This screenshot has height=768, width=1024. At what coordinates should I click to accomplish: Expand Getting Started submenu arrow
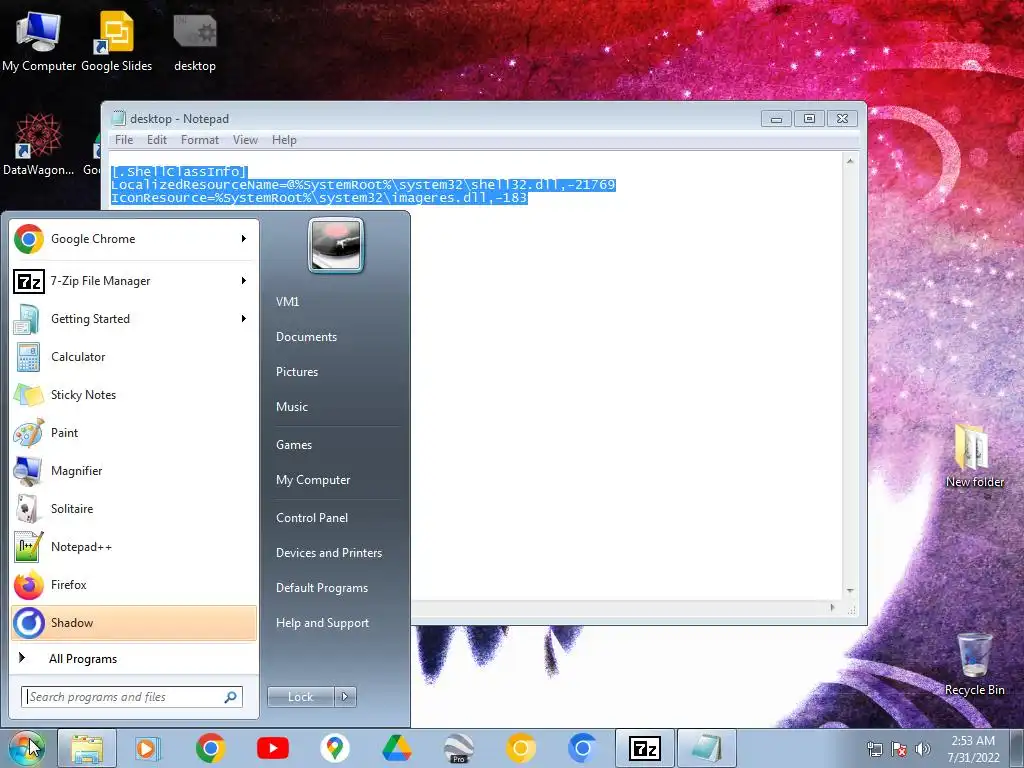[x=244, y=319]
